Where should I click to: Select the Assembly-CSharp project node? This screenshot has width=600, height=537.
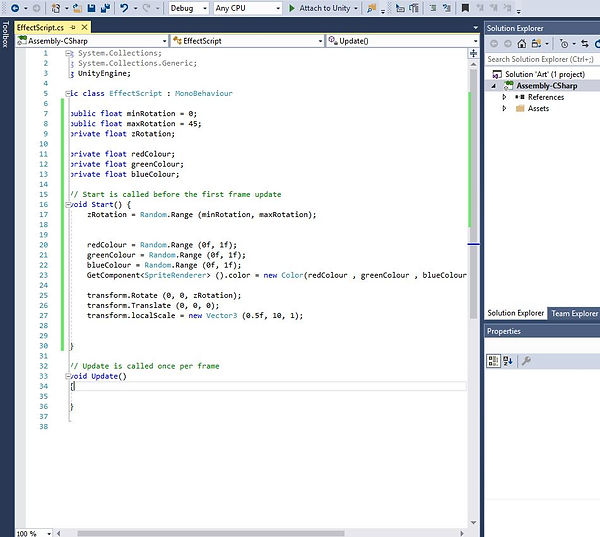point(546,86)
